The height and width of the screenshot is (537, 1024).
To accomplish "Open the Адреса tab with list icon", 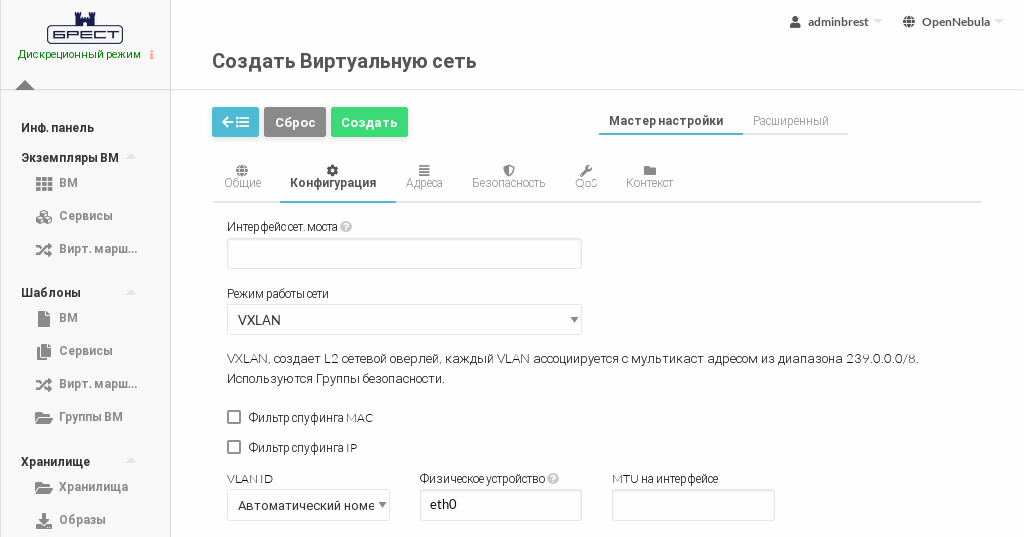I will [x=424, y=177].
